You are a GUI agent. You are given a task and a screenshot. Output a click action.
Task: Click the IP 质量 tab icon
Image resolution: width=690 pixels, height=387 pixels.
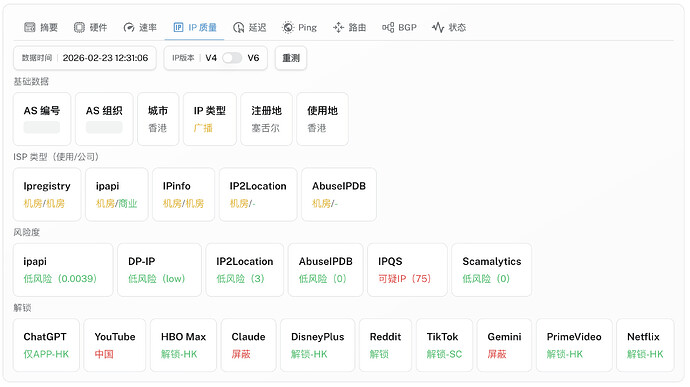178,27
